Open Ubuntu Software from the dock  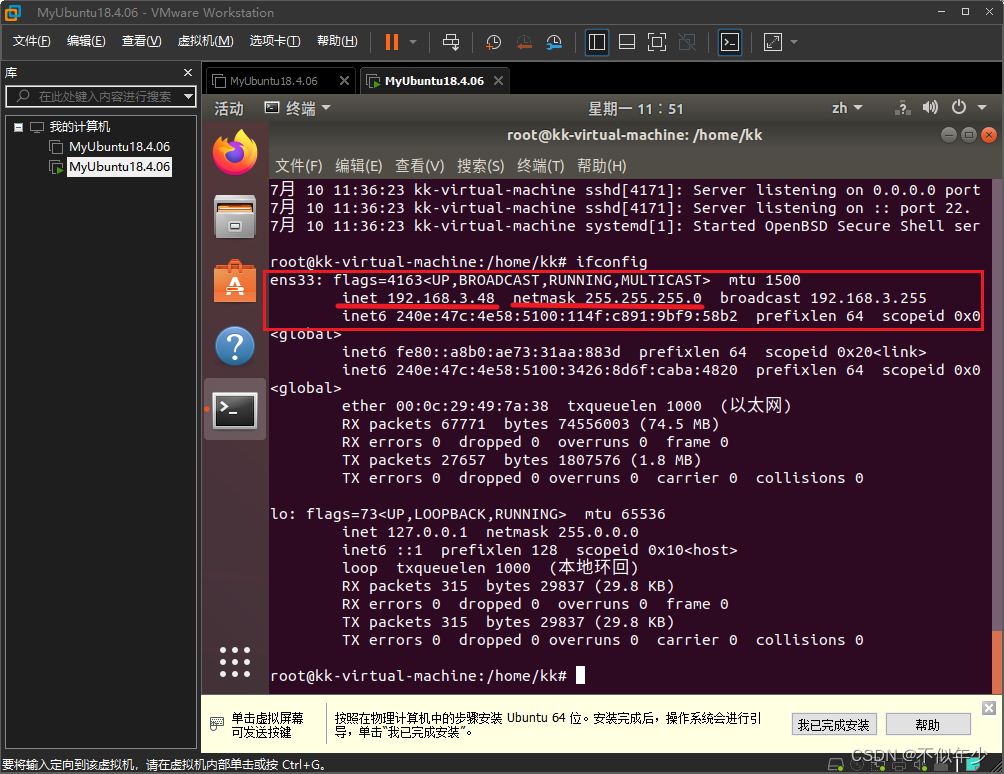coord(235,281)
